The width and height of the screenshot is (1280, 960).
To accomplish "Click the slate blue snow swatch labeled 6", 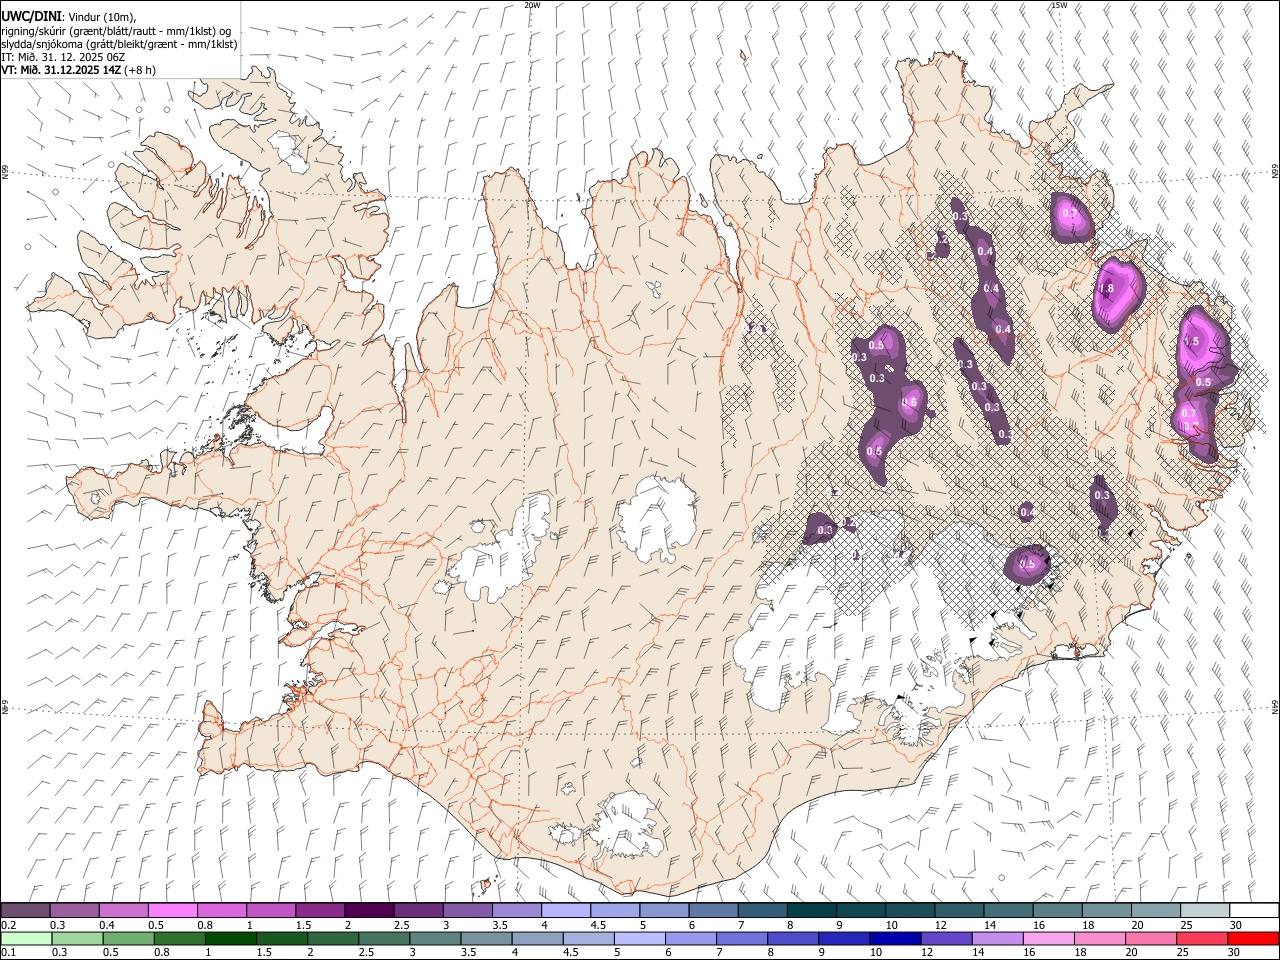I will (713, 910).
